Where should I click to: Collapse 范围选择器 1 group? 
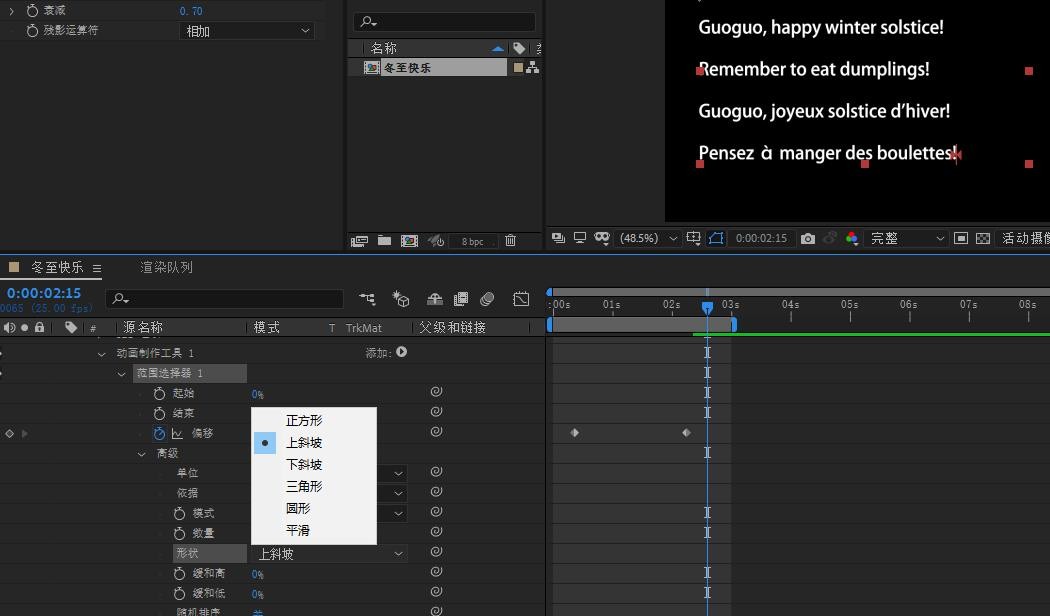[121, 374]
